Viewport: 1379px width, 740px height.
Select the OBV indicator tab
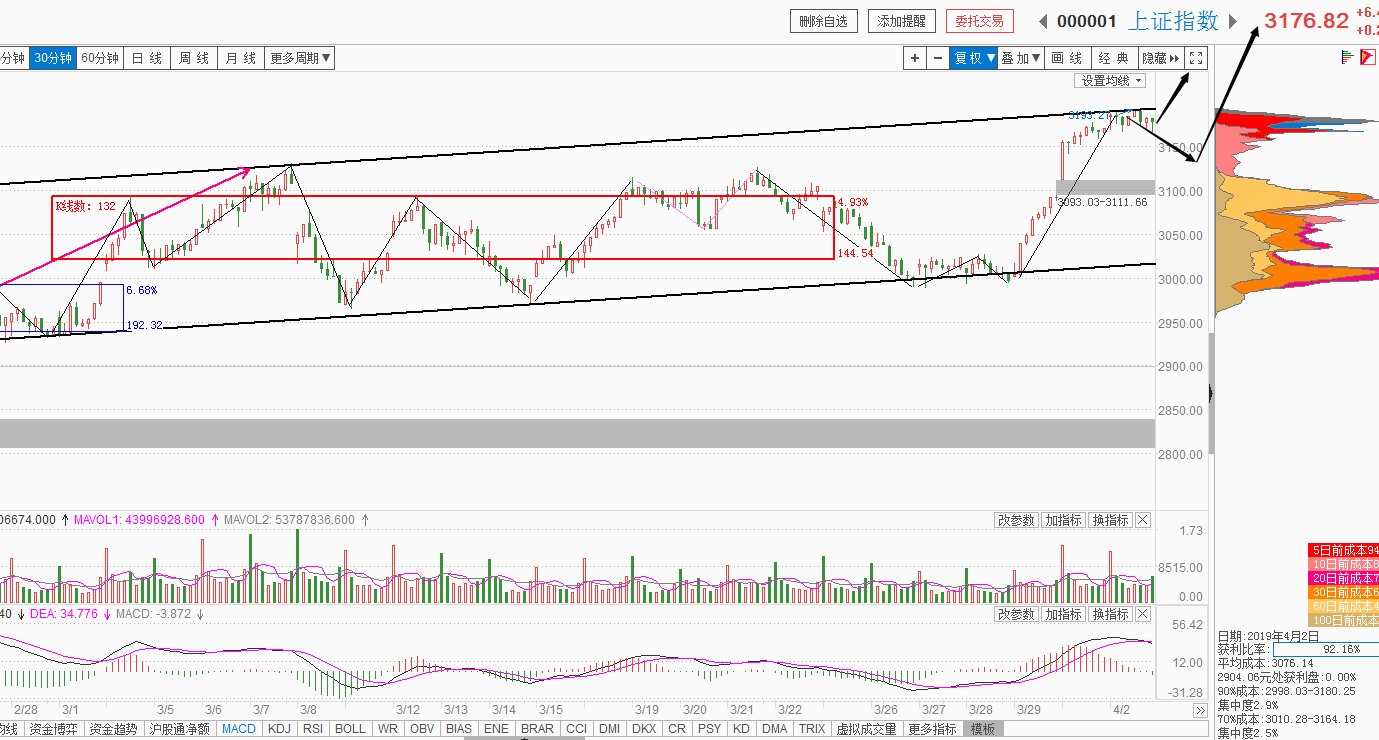click(x=422, y=729)
